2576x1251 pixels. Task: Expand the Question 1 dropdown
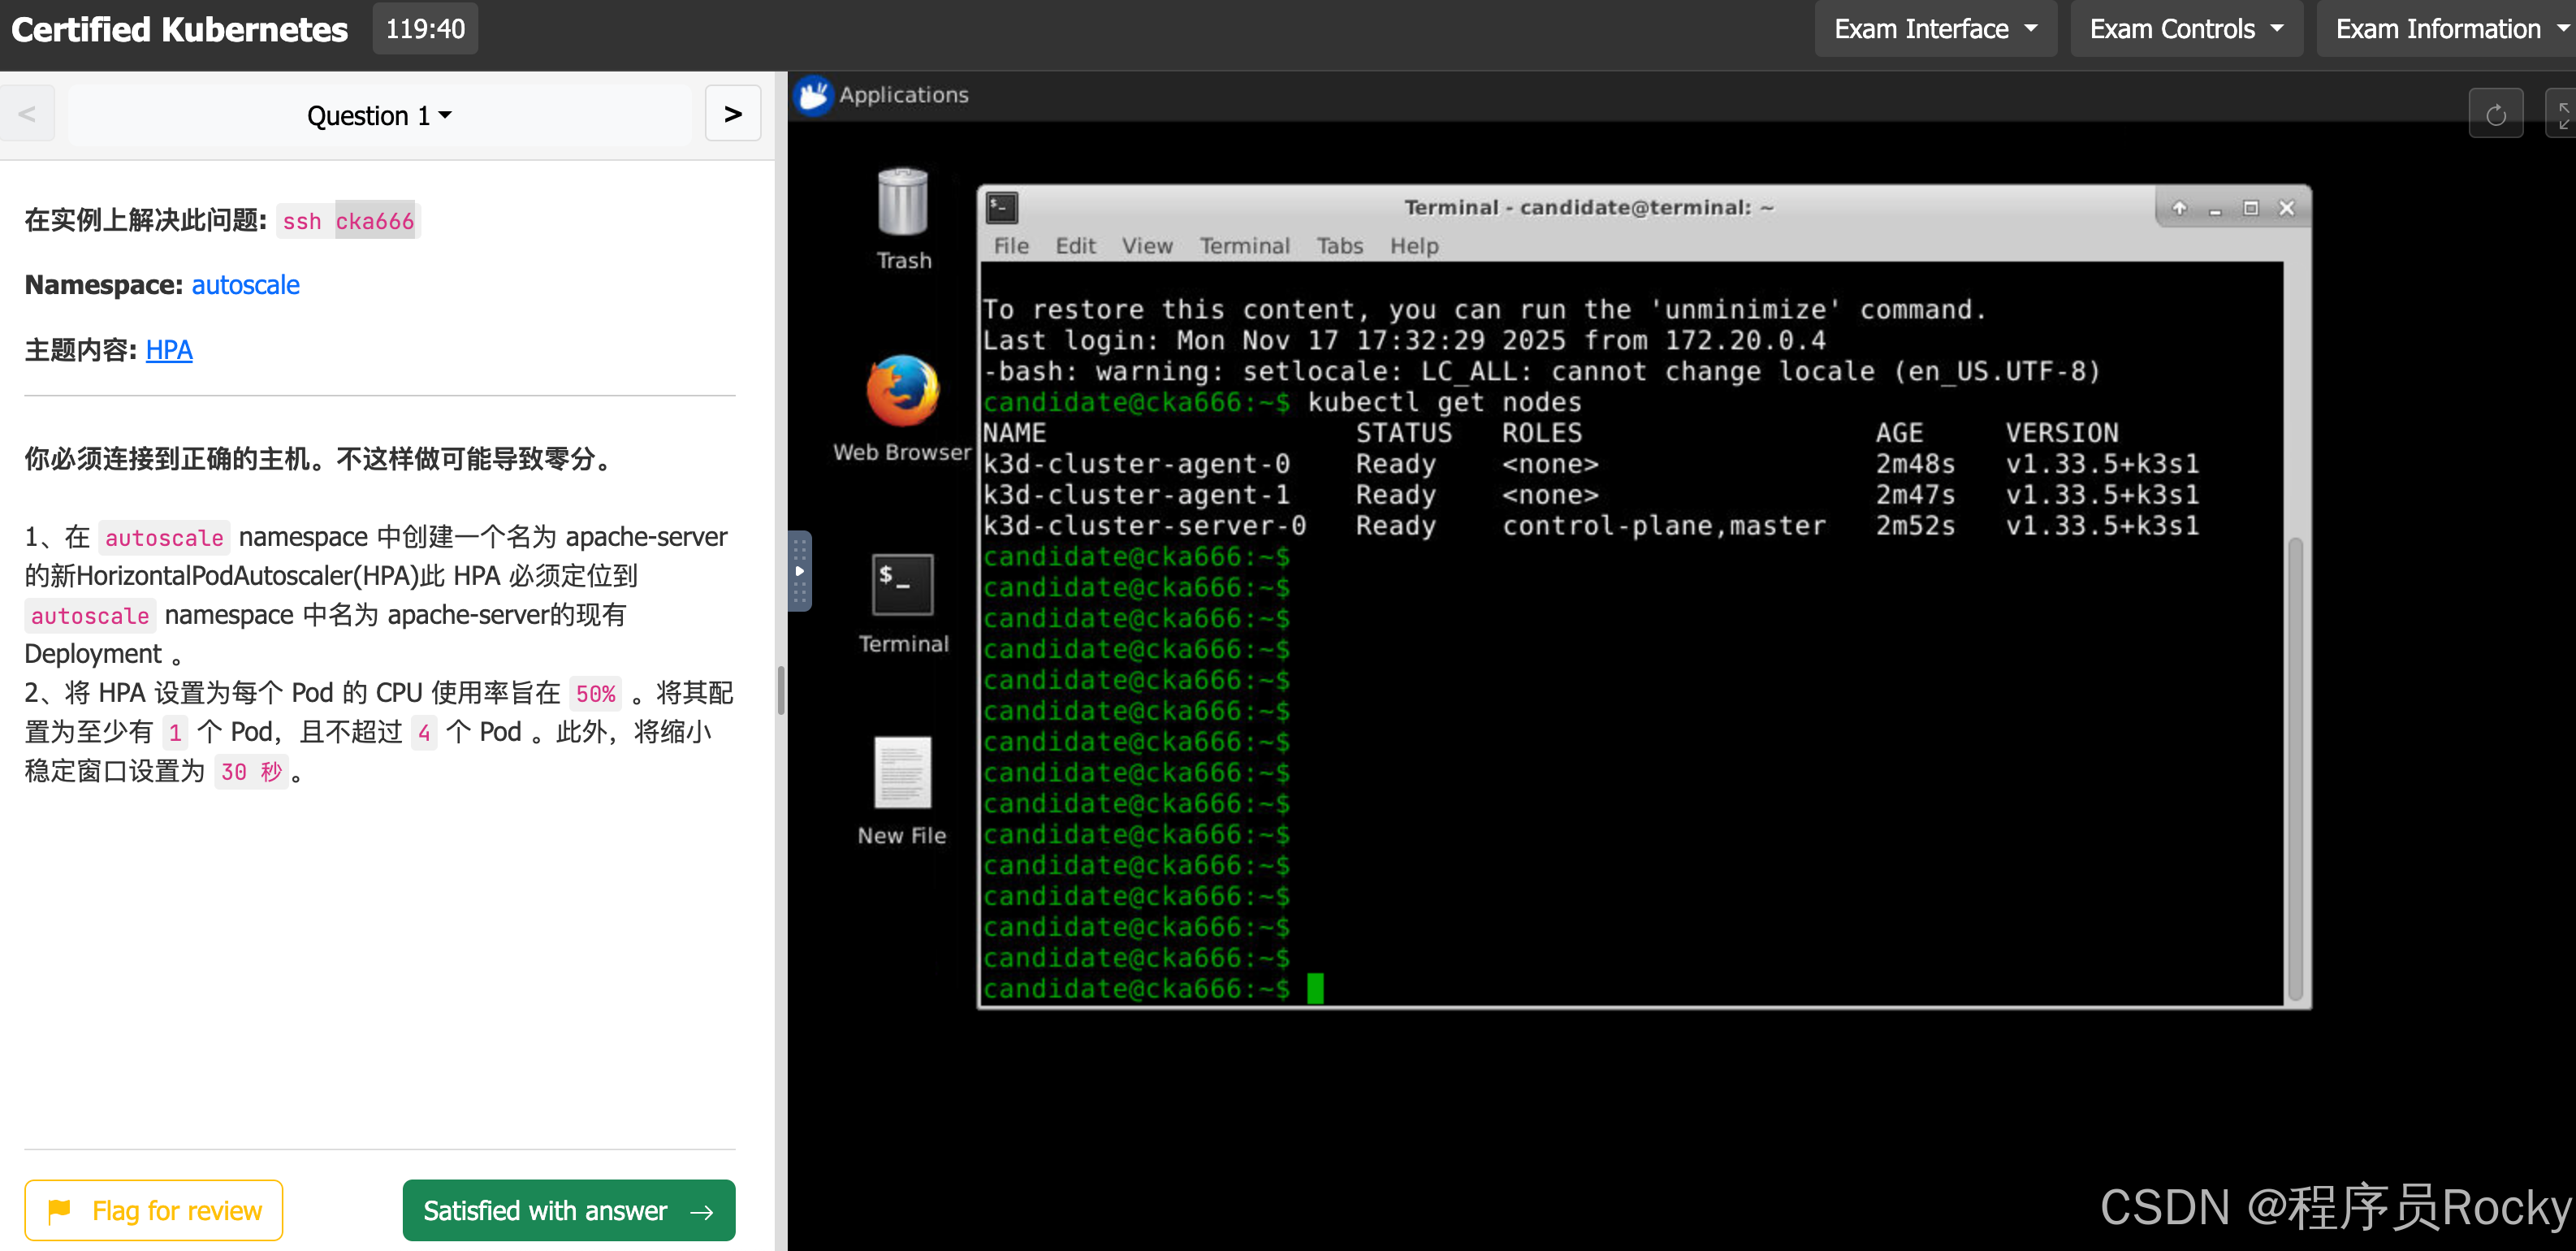click(x=379, y=116)
